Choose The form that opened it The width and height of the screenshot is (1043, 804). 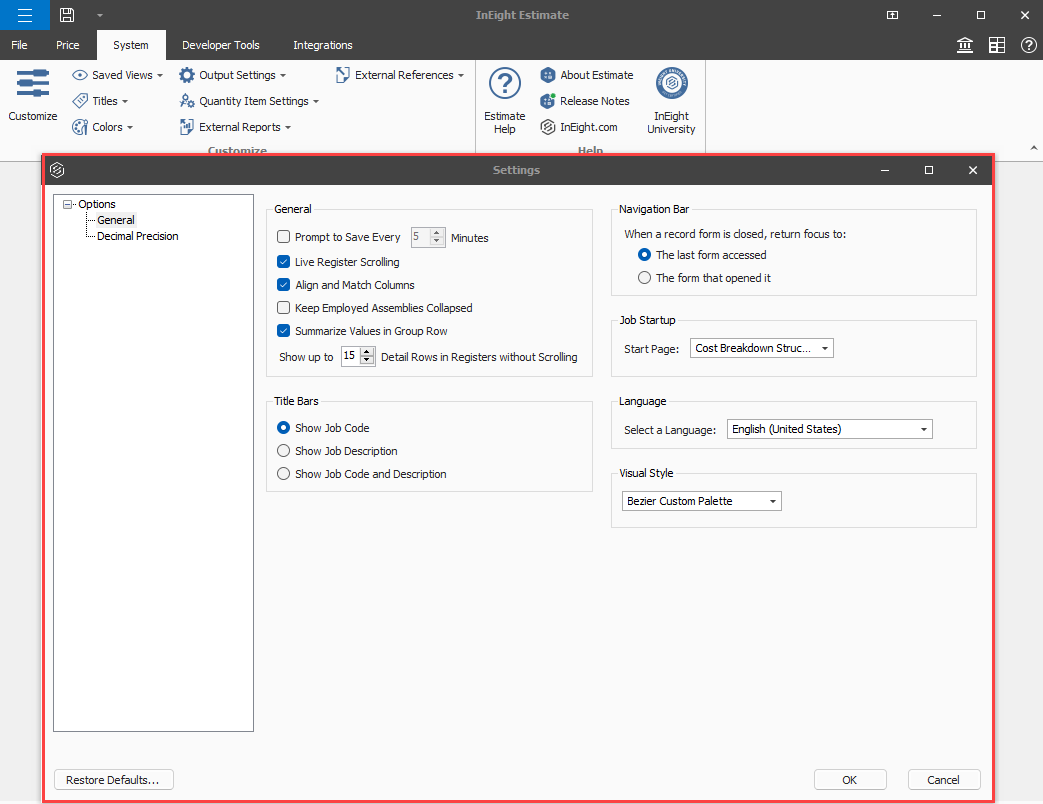coord(644,278)
